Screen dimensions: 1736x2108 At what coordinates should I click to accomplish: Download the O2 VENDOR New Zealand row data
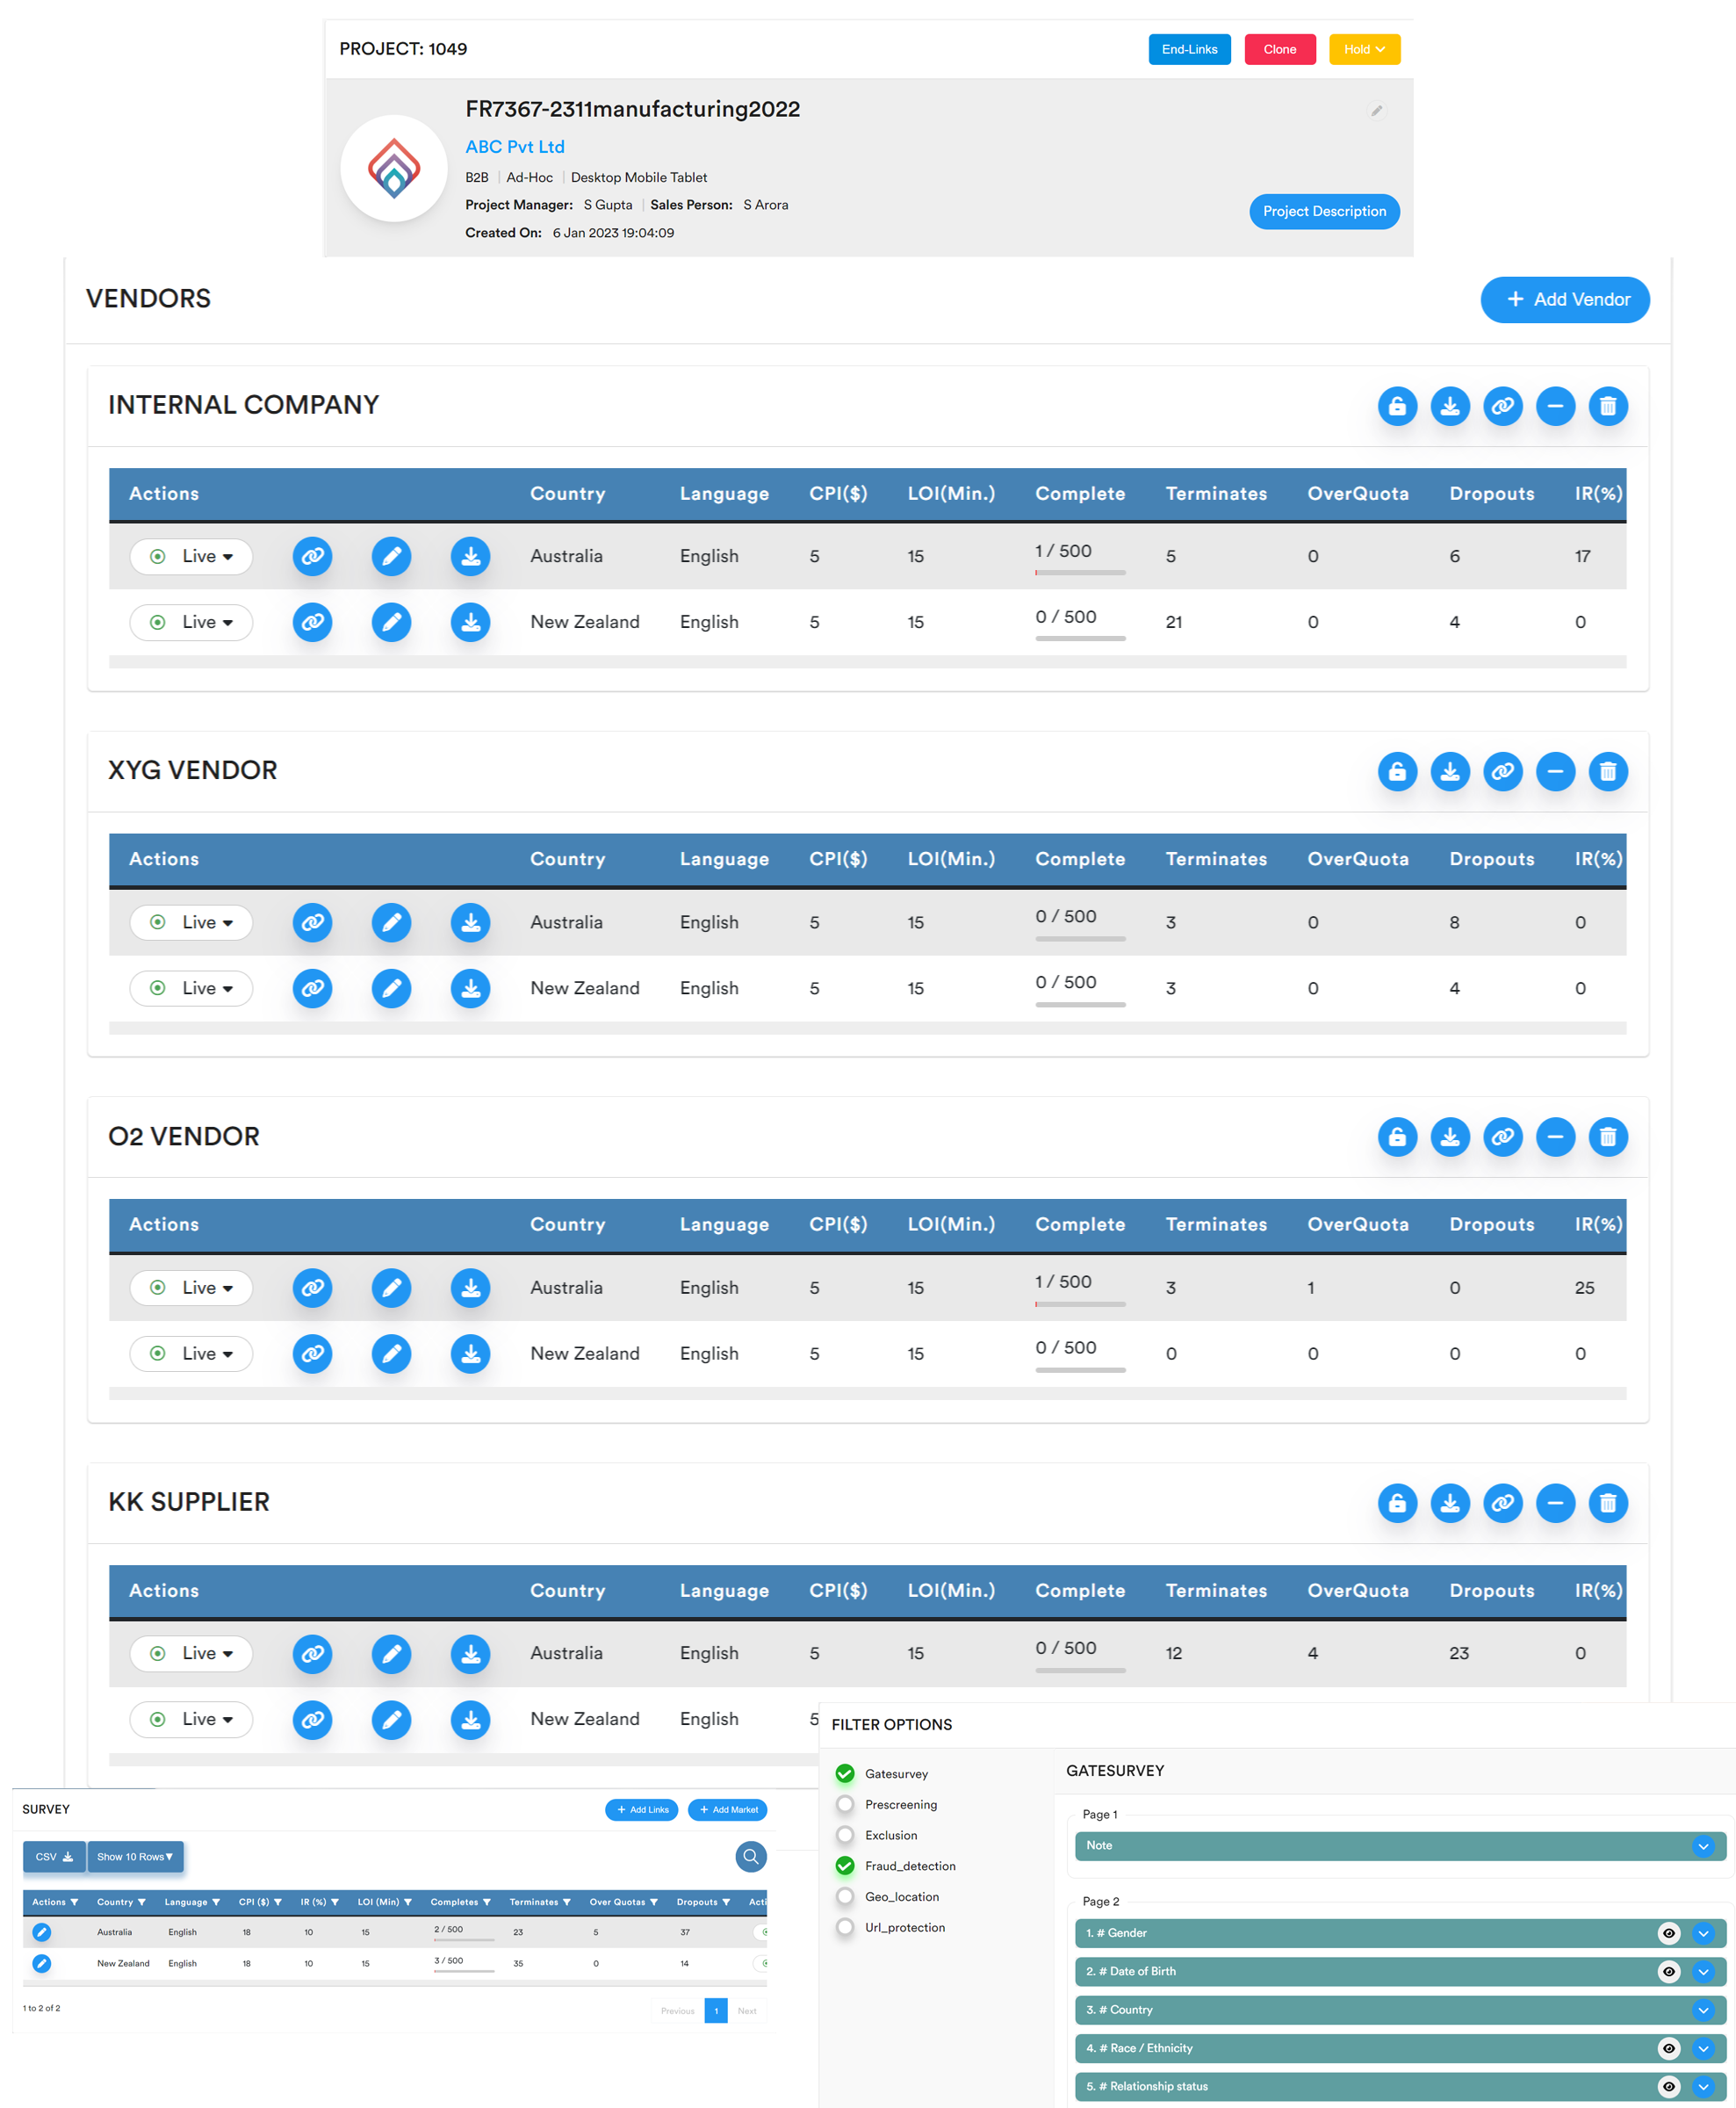pos(470,1353)
